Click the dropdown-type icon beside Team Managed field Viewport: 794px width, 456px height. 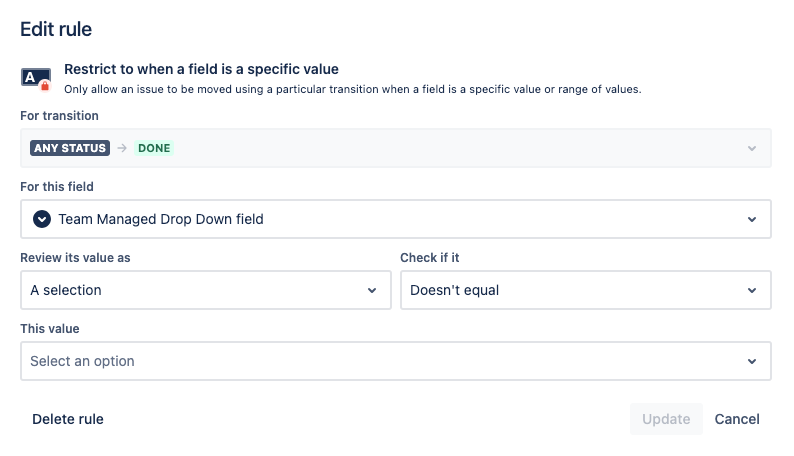click(42, 219)
